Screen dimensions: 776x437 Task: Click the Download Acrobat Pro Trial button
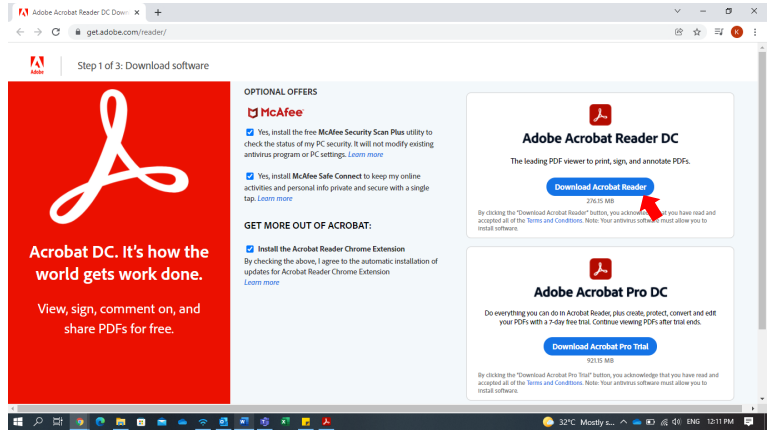(600, 346)
